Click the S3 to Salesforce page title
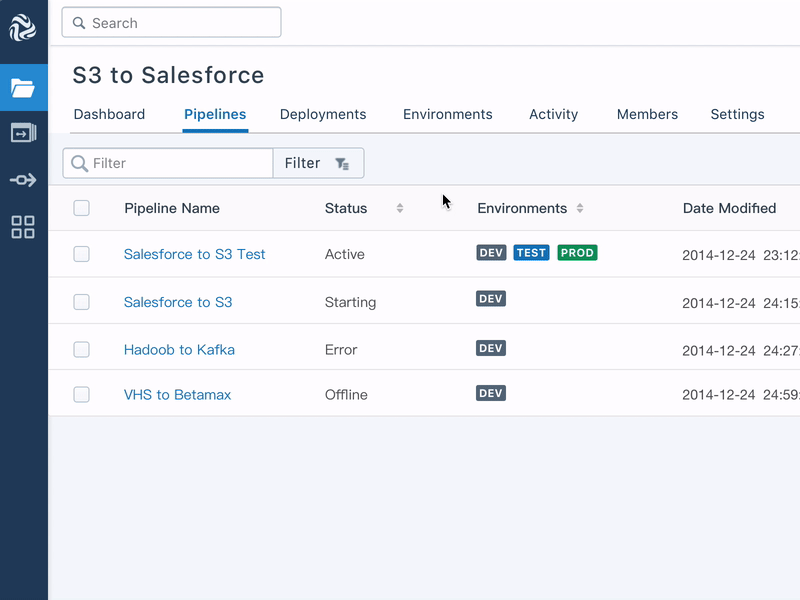Screen dimensions: 800x600 pyautogui.click(x=168, y=75)
